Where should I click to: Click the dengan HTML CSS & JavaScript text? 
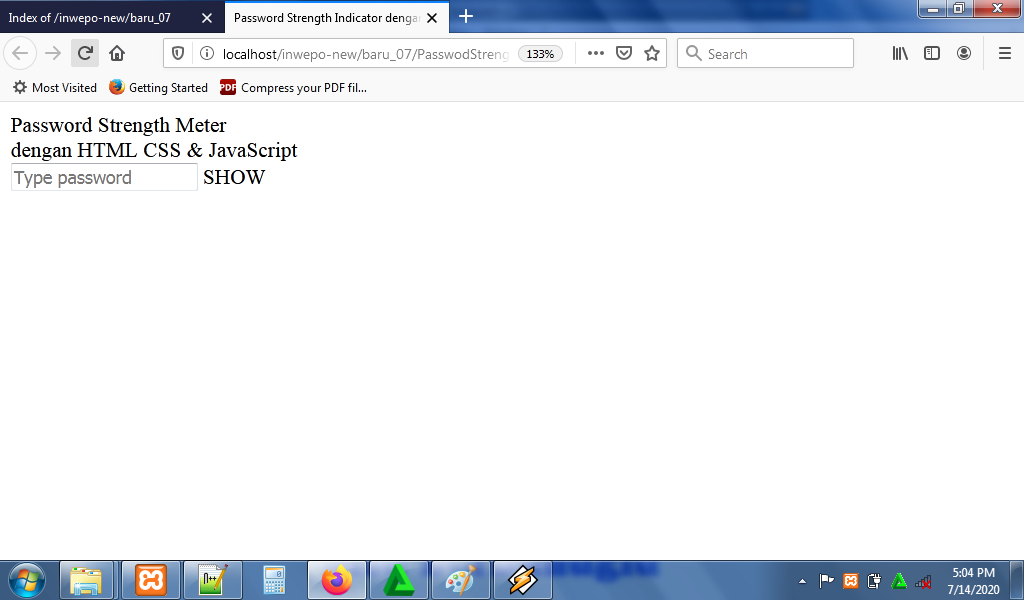tap(154, 150)
